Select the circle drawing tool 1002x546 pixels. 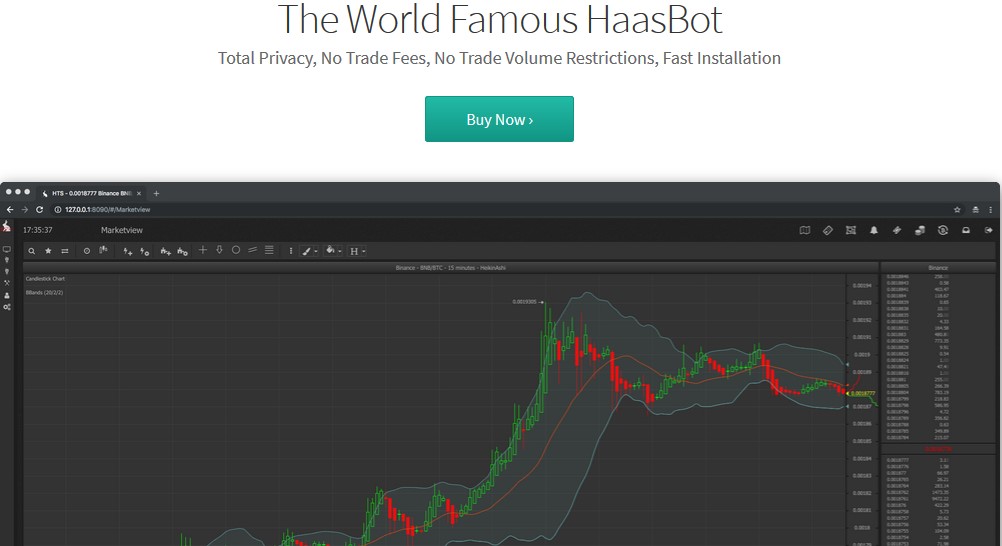pyautogui.click(x=236, y=250)
